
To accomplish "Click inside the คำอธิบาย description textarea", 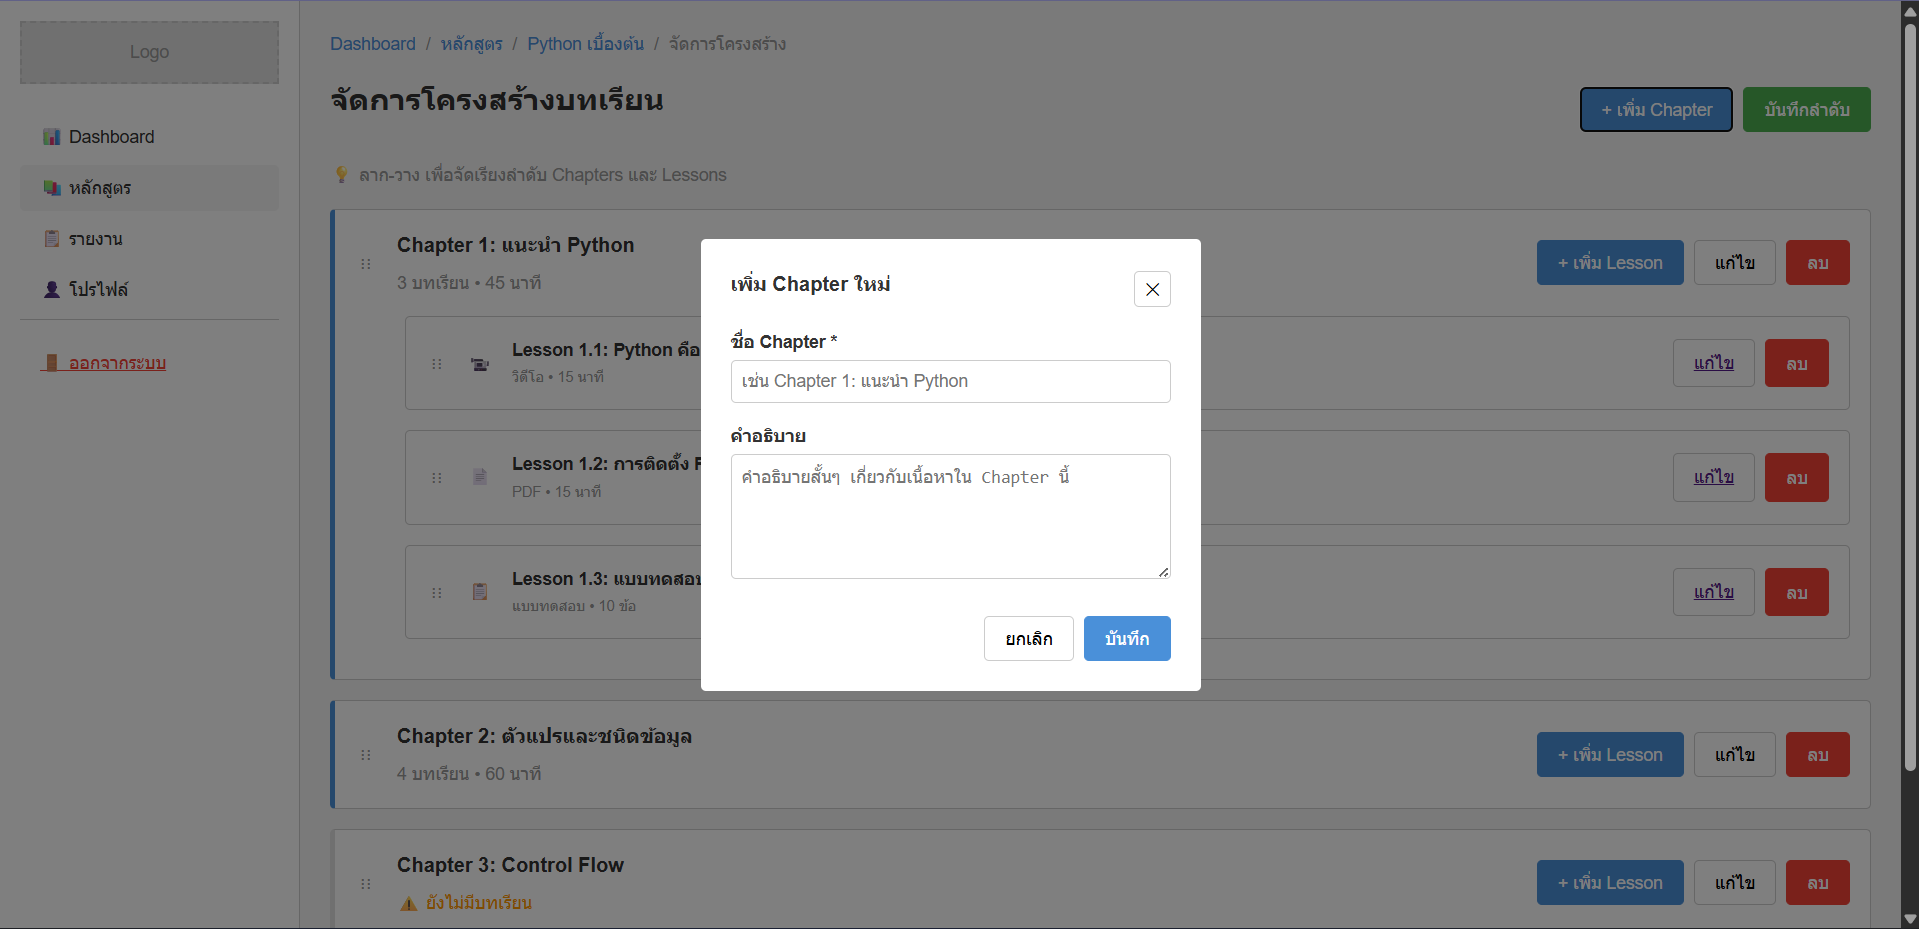I will (949, 516).
